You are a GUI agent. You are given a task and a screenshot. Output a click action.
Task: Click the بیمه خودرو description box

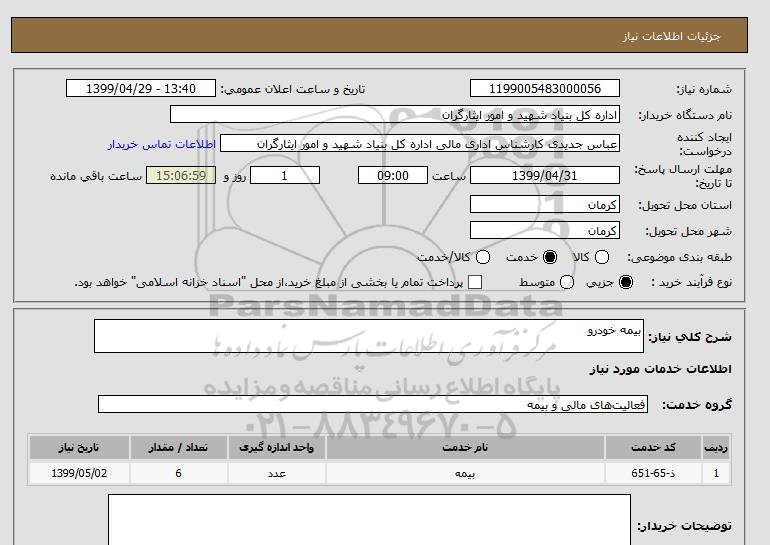[x=369, y=336]
